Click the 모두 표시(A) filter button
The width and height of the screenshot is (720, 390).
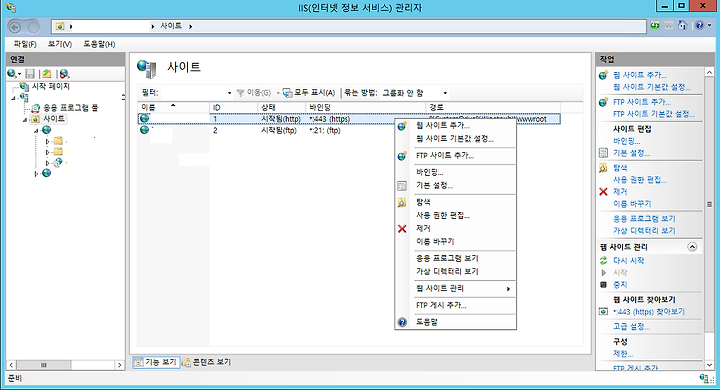point(309,93)
